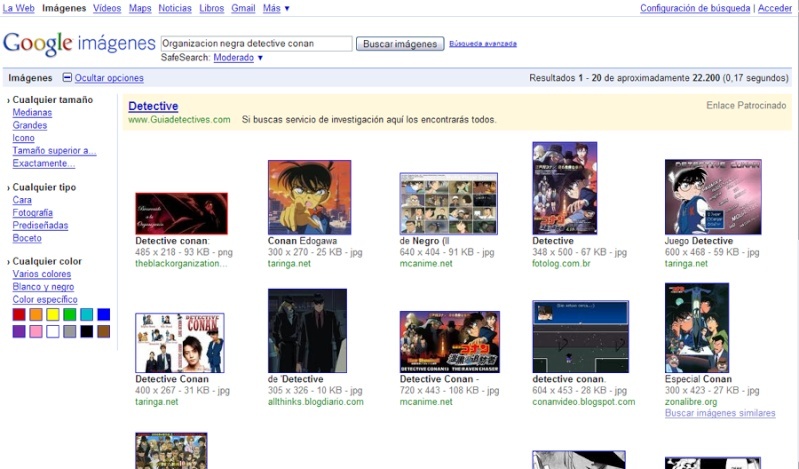Pick the purple color swatch
Screen dimensions: 799x469
pos(19,332)
